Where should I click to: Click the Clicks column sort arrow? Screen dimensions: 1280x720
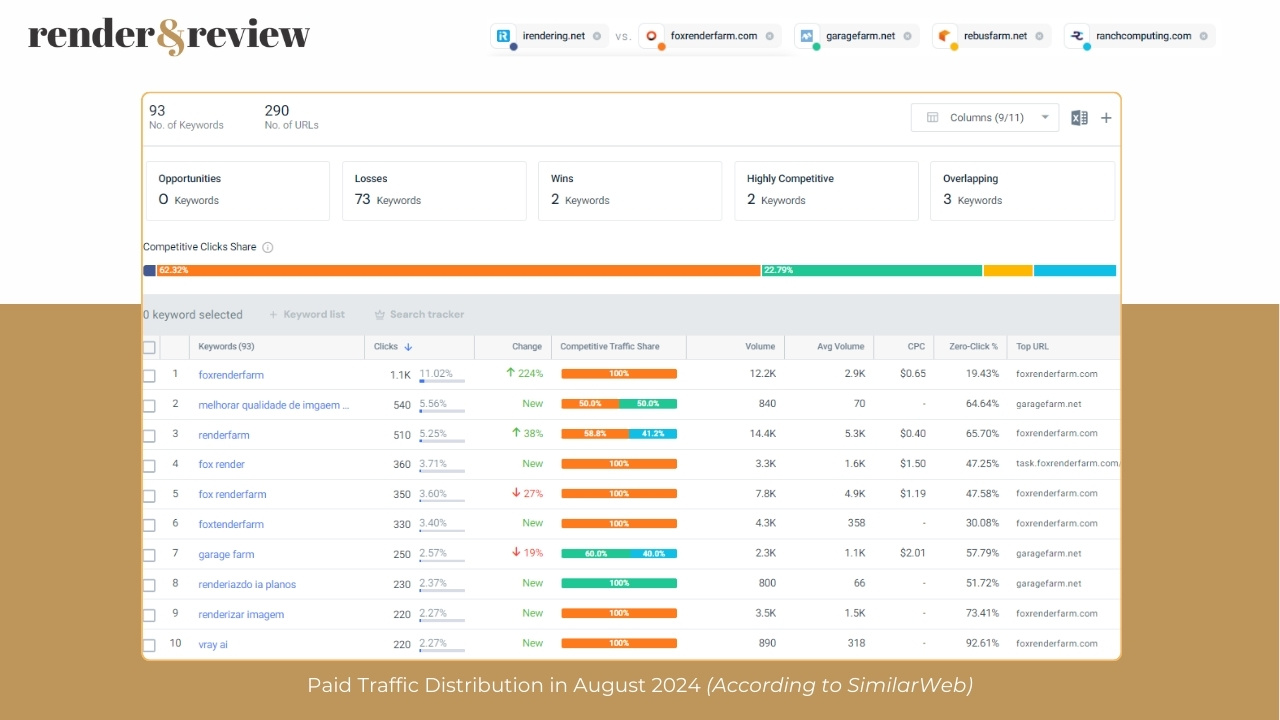point(408,347)
